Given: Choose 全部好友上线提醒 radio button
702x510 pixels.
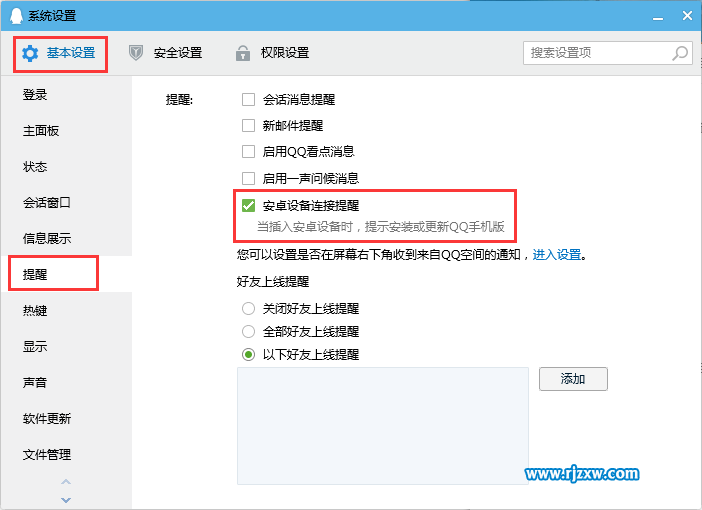Looking at the screenshot, I should [x=248, y=332].
